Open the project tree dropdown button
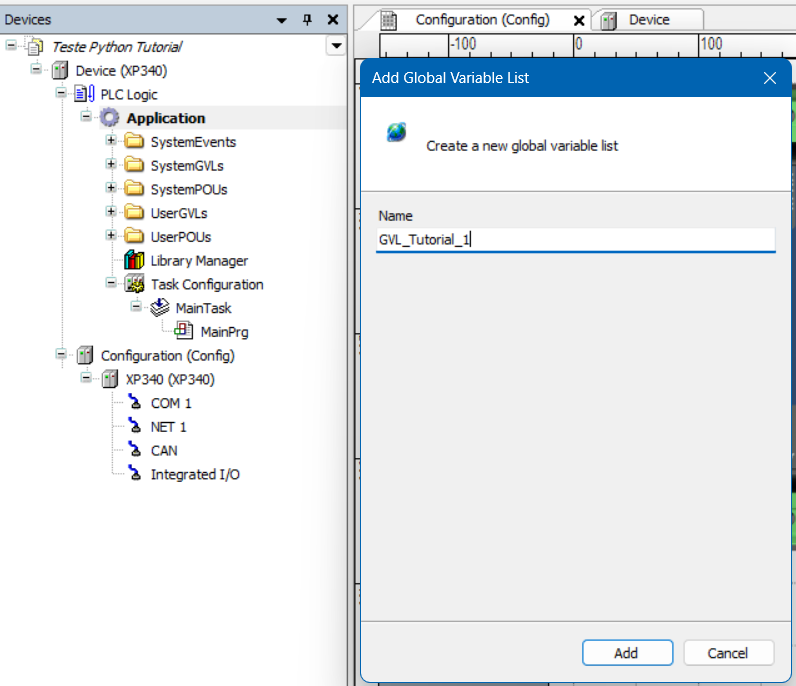The height and width of the screenshot is (686, 796). click(335, 46)
